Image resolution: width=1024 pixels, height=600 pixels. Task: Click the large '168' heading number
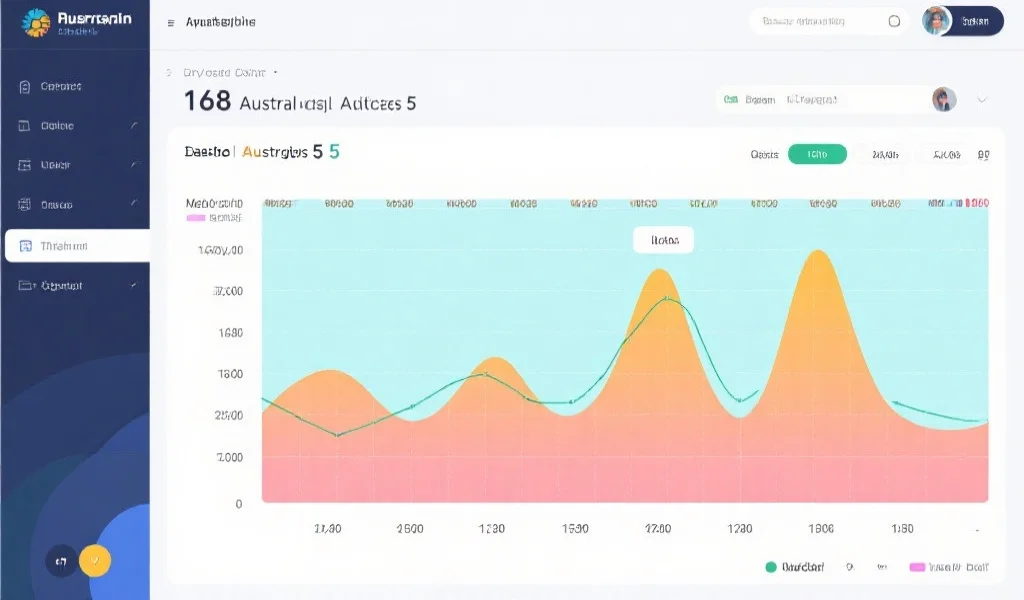pos(208,101)
